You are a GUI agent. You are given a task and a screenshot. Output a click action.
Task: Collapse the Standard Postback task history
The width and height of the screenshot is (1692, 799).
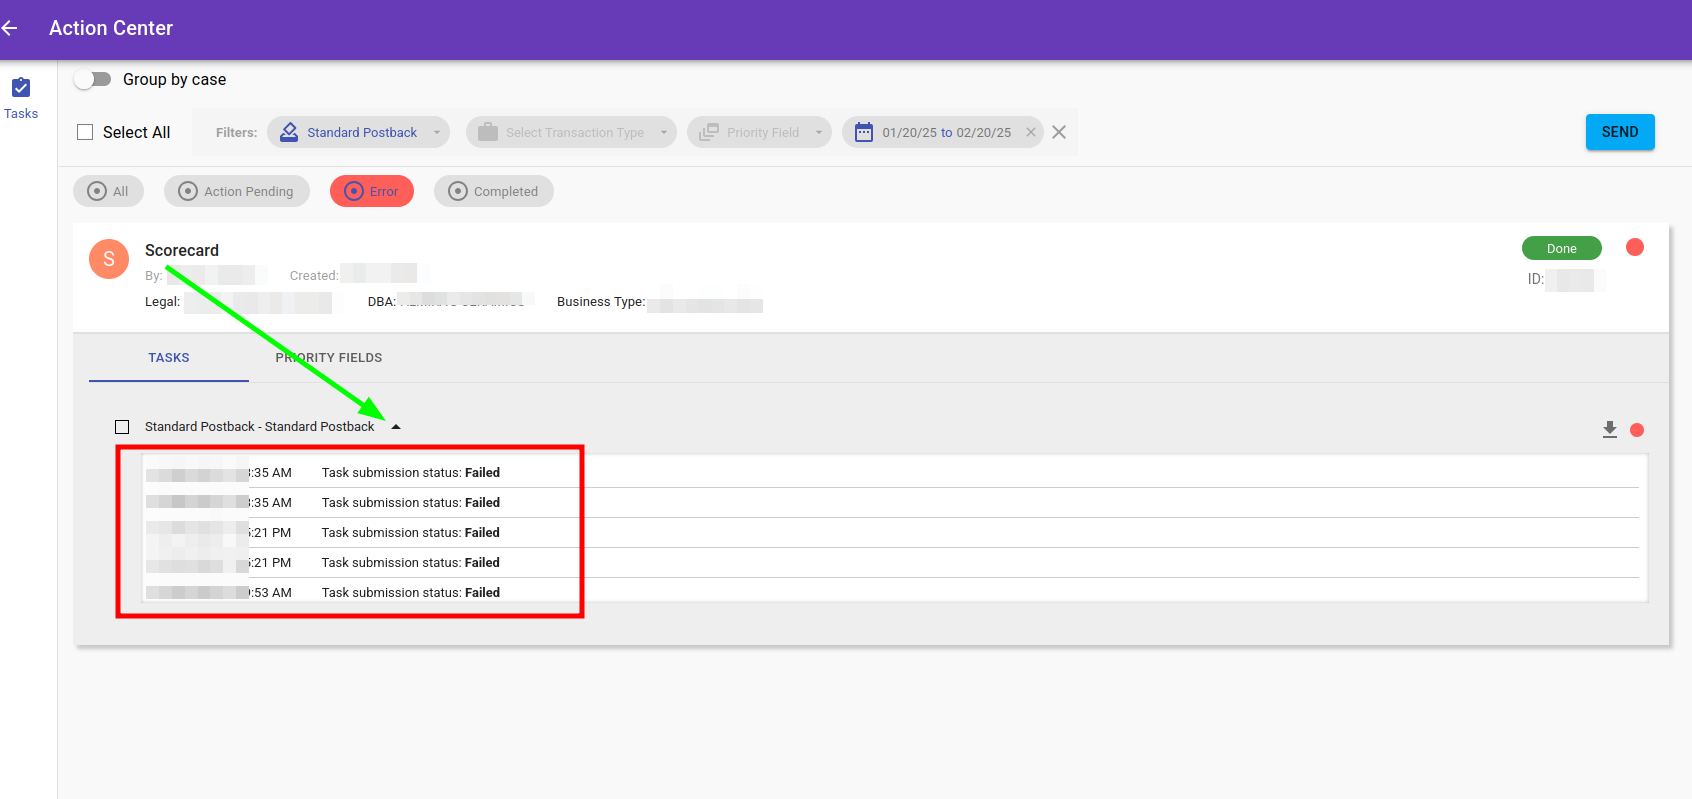point(396,427)
